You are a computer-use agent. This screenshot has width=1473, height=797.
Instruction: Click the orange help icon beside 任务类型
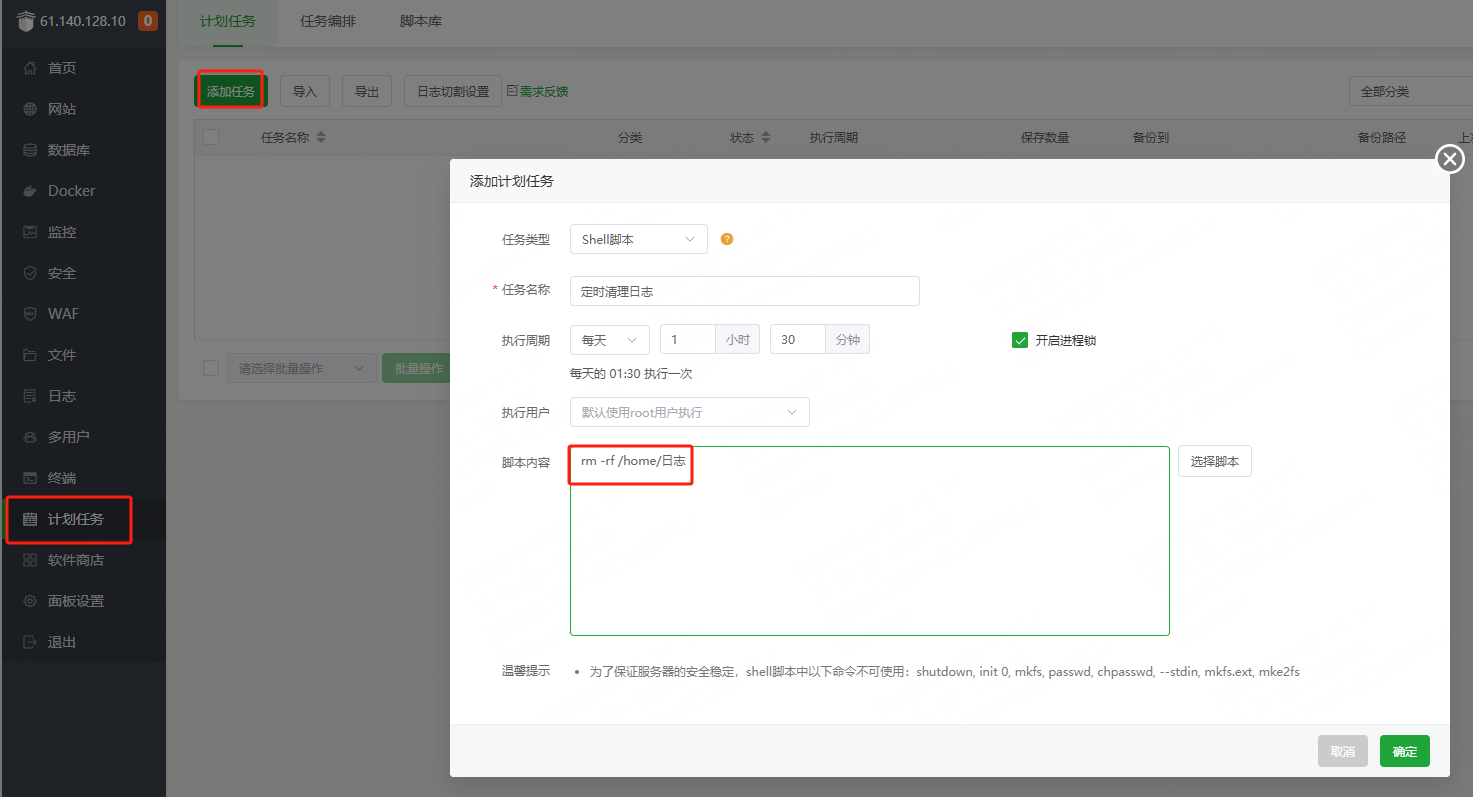coord(727,239)
